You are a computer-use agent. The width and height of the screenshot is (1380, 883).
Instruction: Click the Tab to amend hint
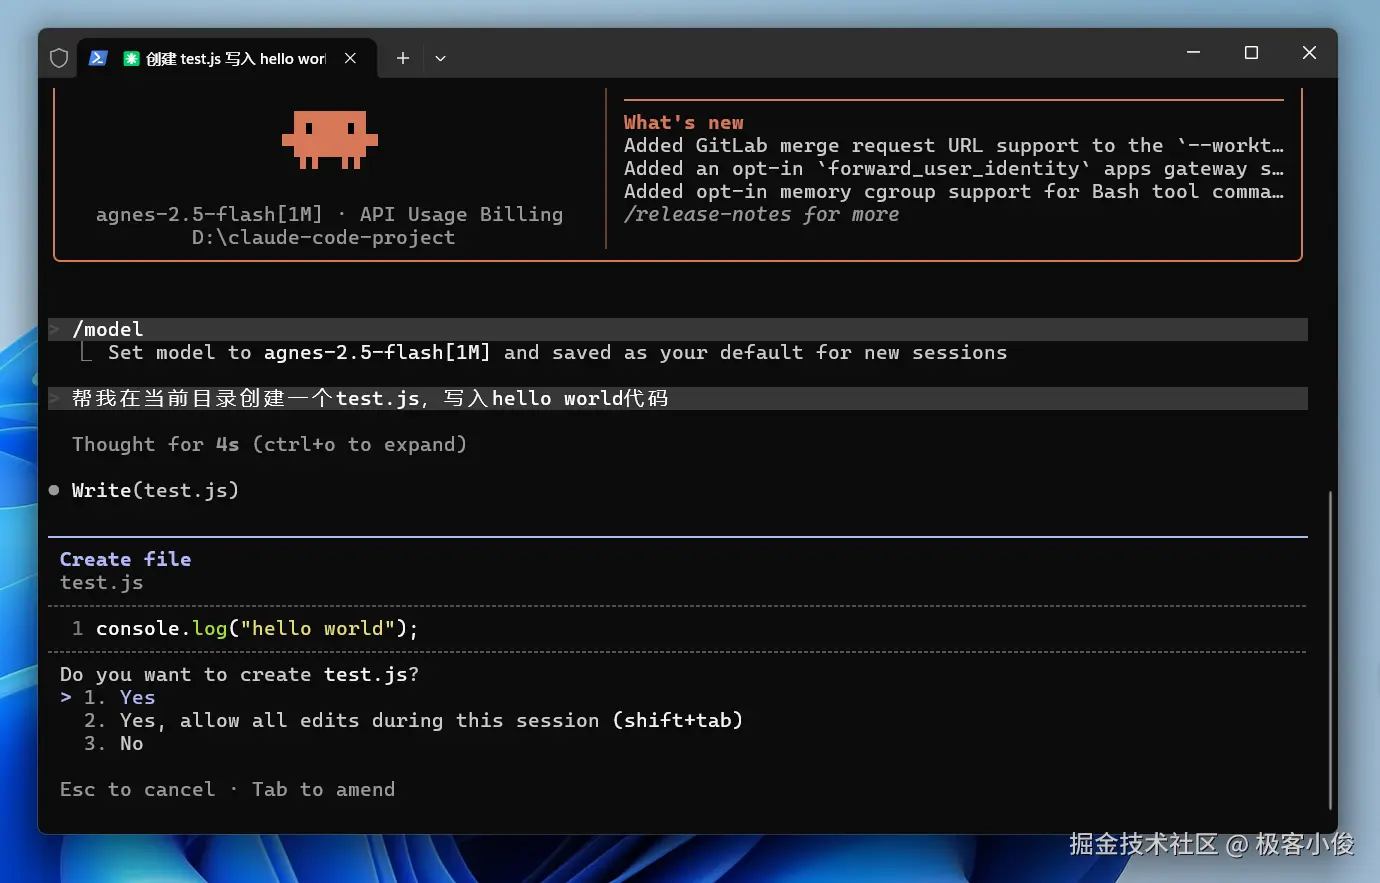point(323,789)
